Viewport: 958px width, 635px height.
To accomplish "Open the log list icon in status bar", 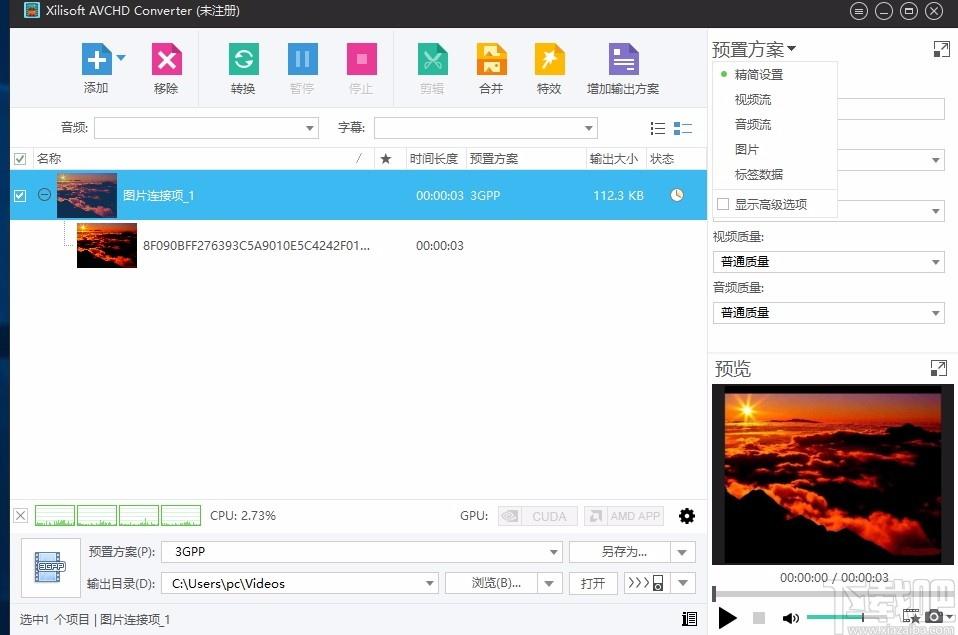I will point(689,619).
